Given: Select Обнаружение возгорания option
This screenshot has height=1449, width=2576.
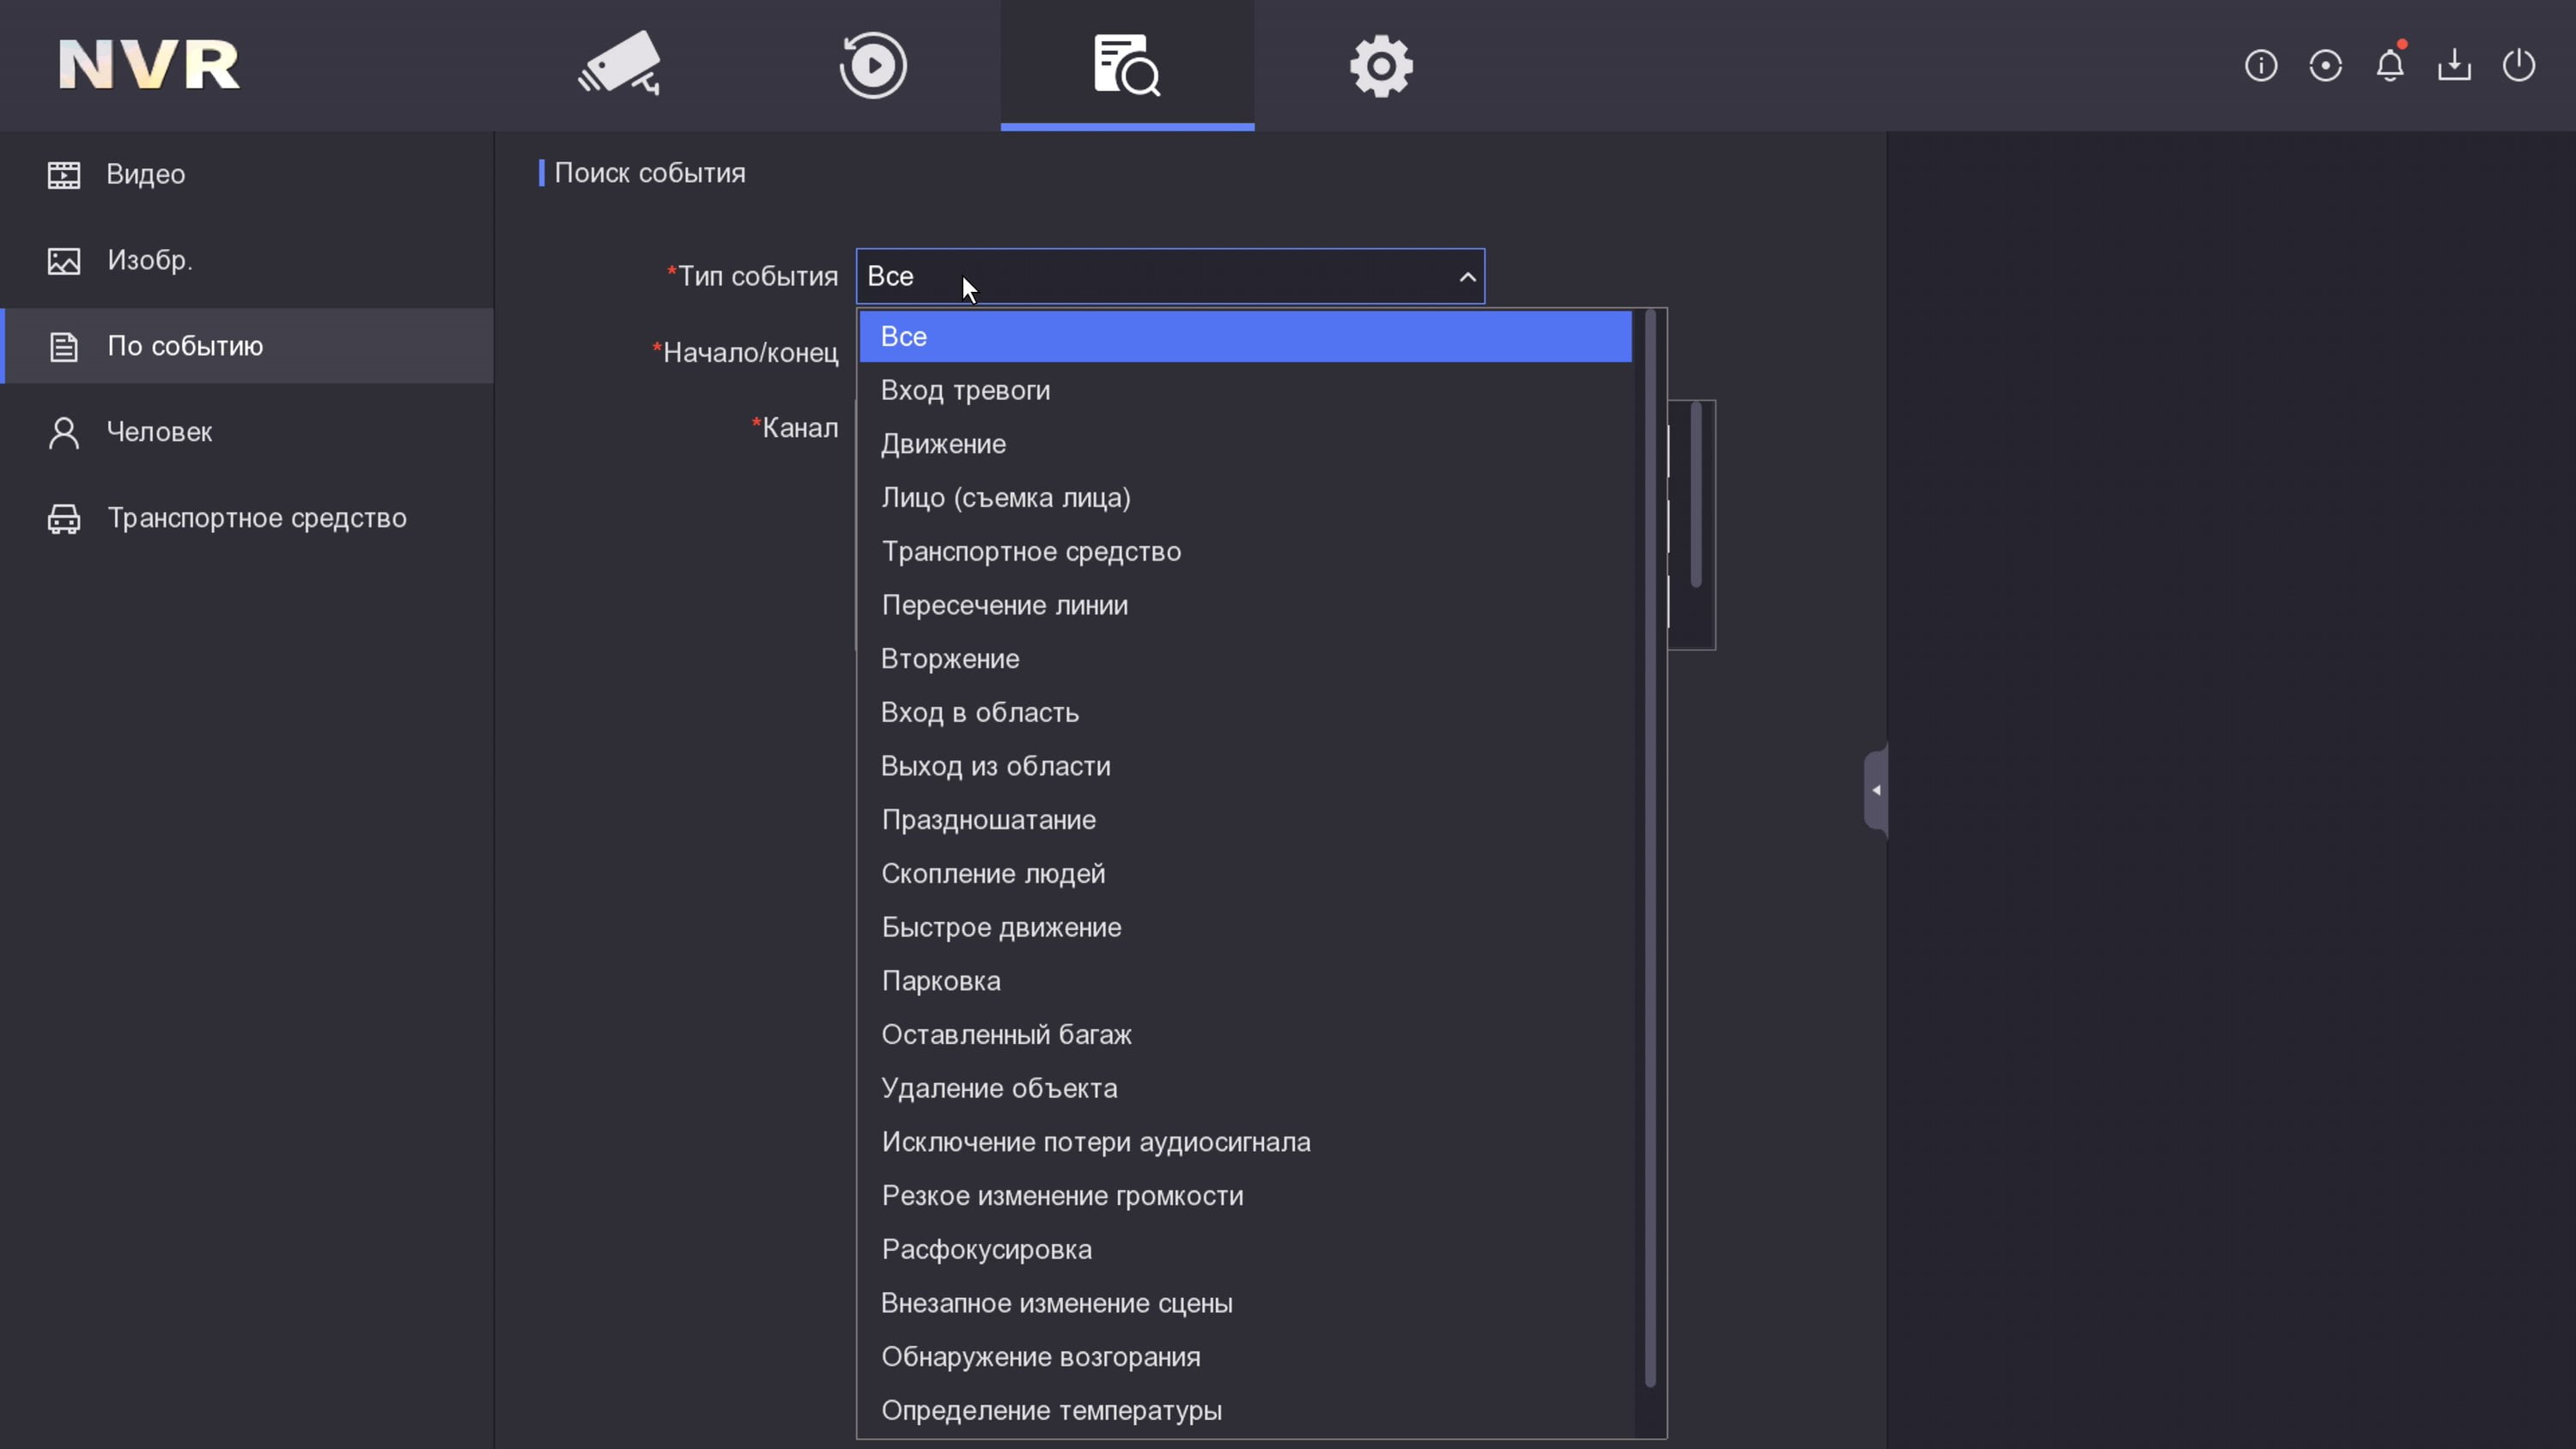Looking at the screenshot, I should pos(1245,1358).
